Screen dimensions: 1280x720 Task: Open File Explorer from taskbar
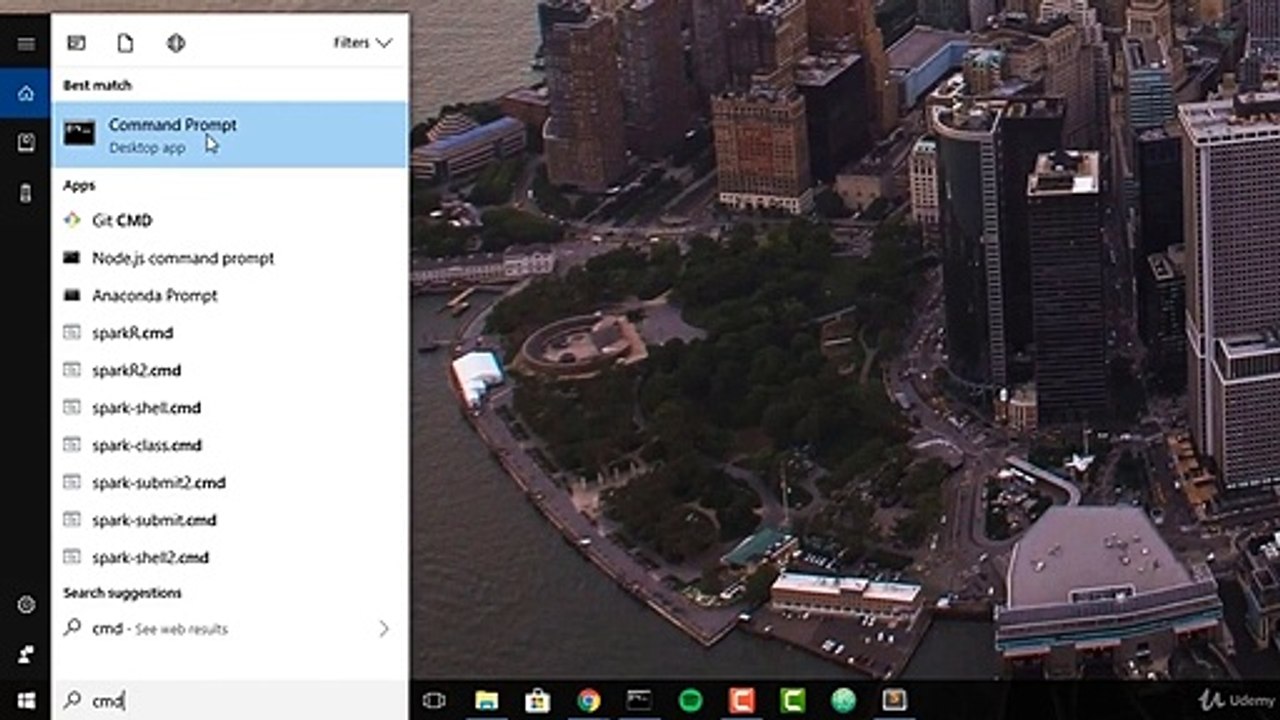(x=486, y=701)
